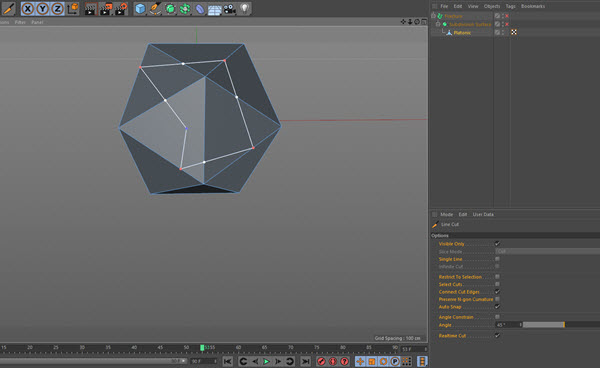The width and height of the screenshot is (600, 368).
Task: Open Attribute Manager User Data menu
Action: coord(483,214)
